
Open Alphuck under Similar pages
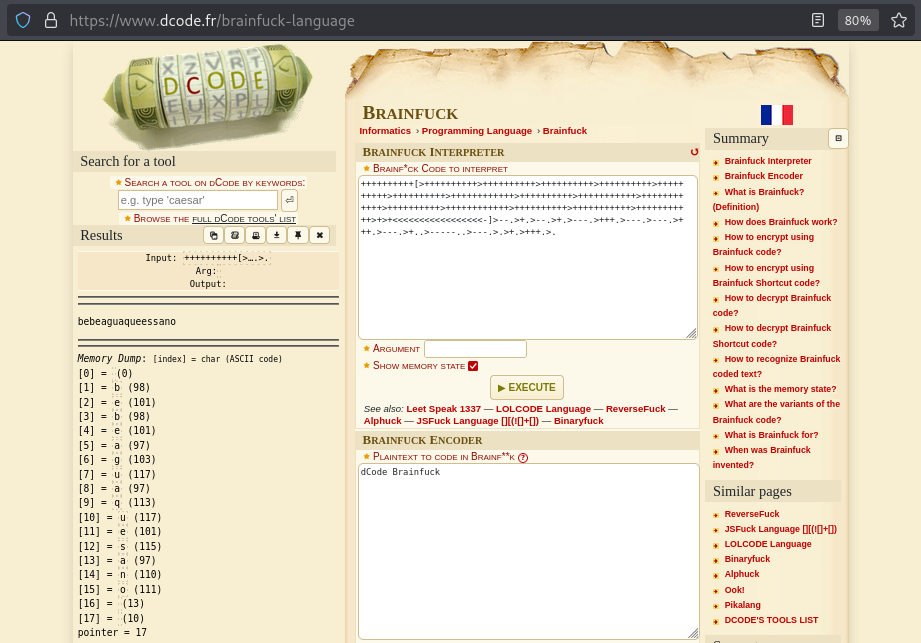coord(742,574)
